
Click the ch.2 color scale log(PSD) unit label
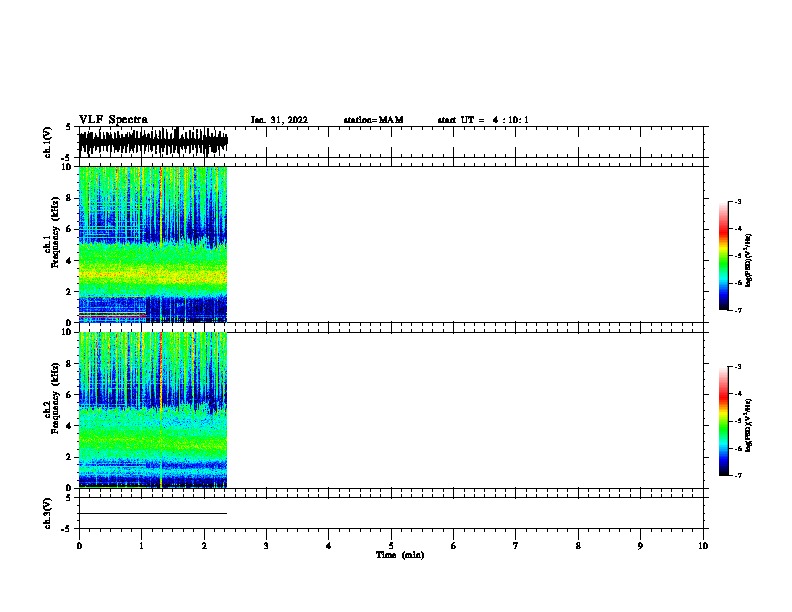(748, 425)
